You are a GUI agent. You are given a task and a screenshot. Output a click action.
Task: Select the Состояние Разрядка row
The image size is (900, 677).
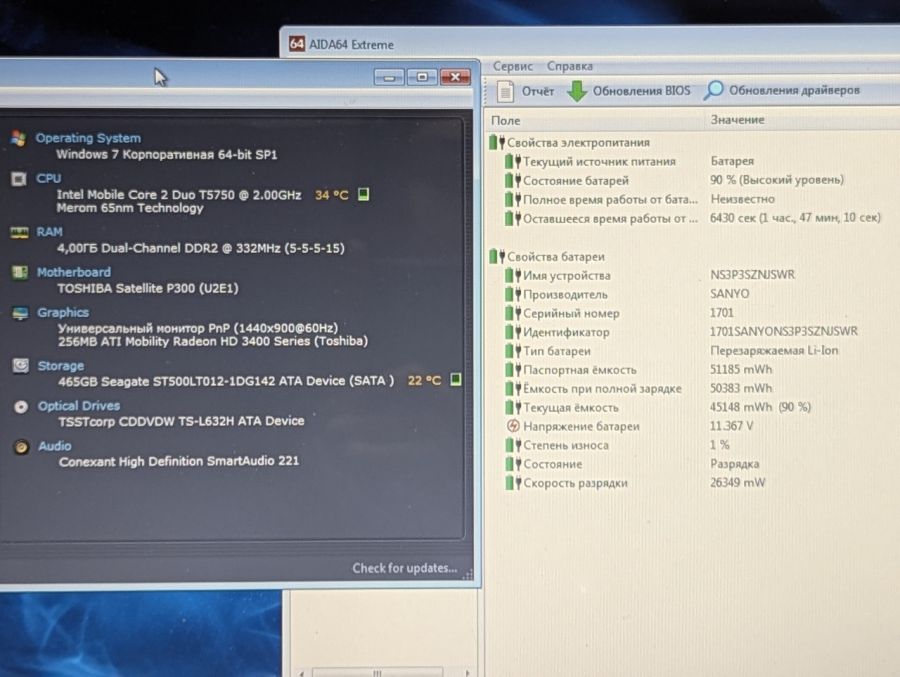pyautogui.click(x=632, y=464)
